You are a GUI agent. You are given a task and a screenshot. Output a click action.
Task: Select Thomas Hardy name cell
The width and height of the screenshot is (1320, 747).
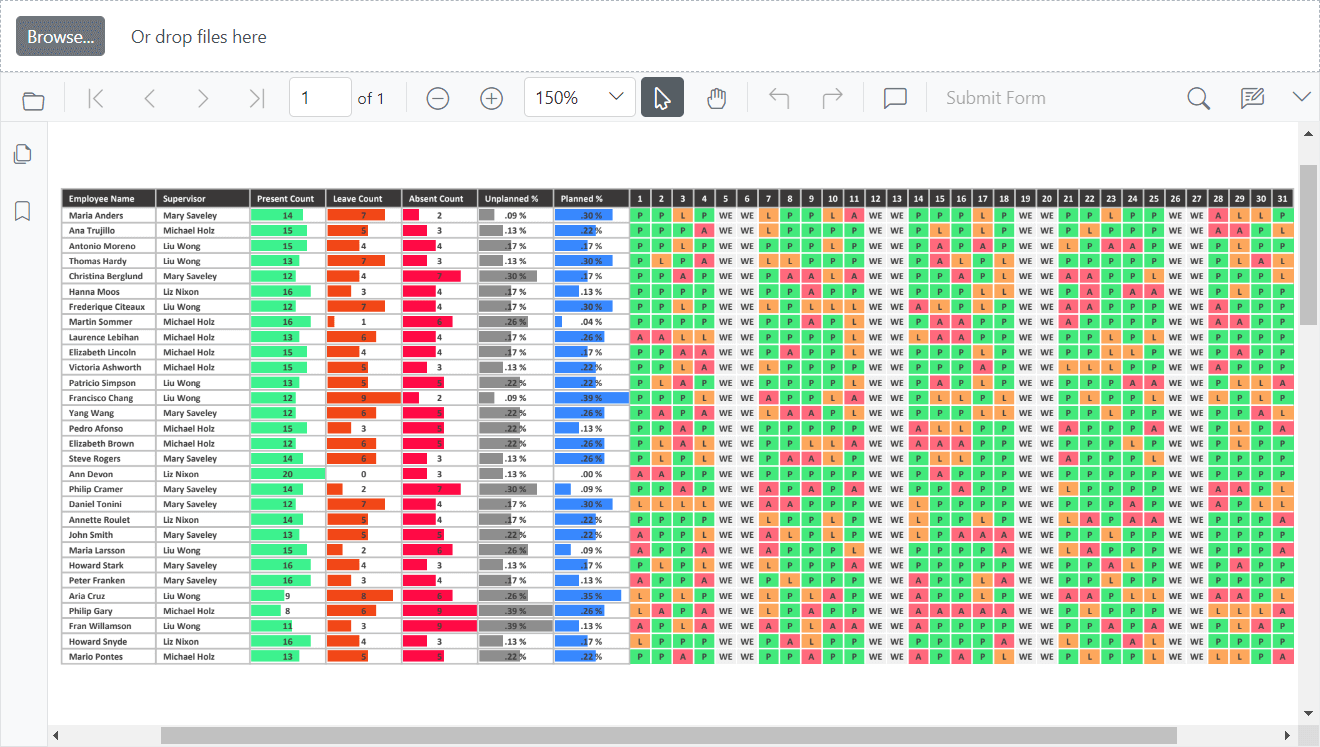click(x=108, y=261)
